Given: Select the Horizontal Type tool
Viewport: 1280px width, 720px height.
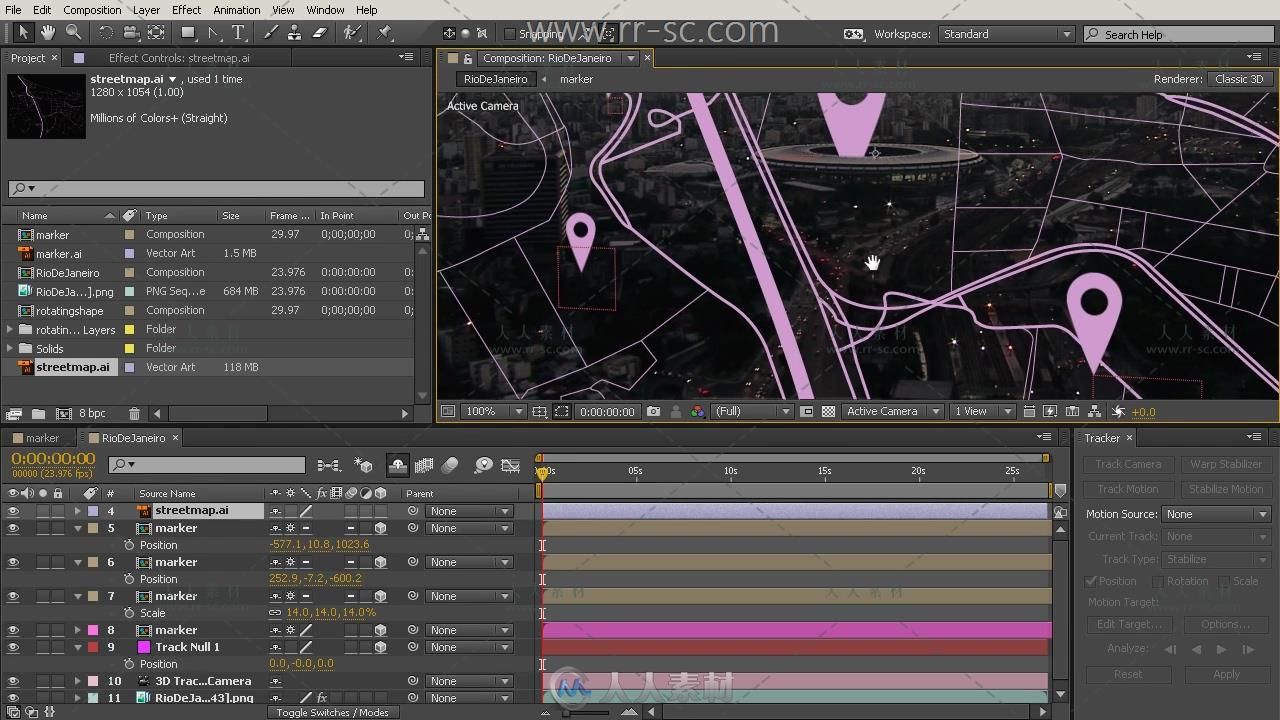Looking at the screenshot, I should (x=239, y=33).
